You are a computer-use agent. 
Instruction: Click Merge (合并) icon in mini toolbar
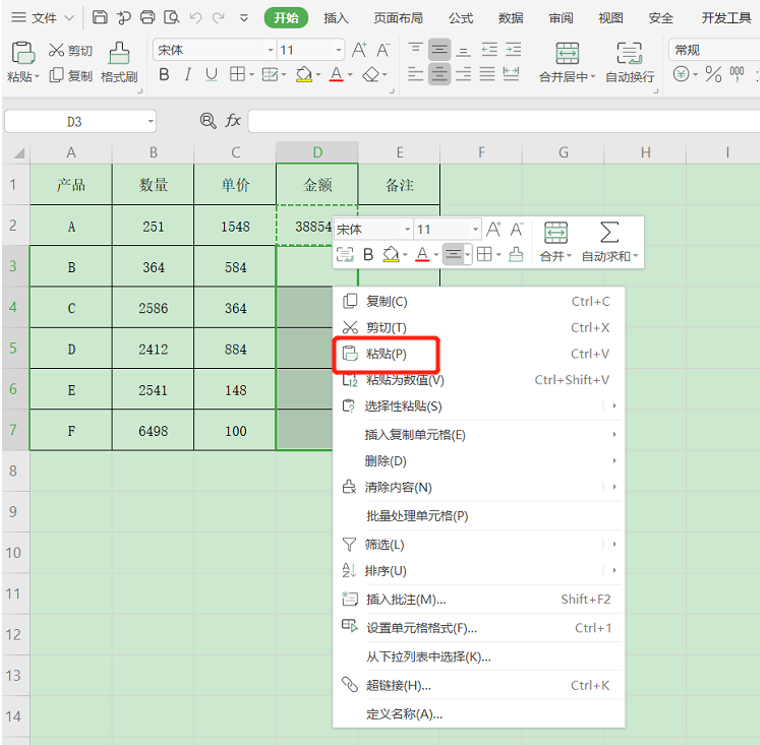pos(556,233)
